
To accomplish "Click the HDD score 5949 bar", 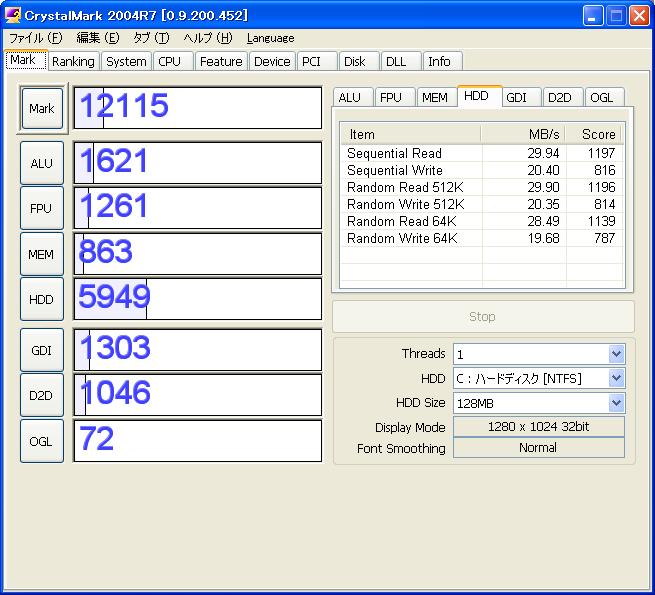I will [x=198, y=299].
